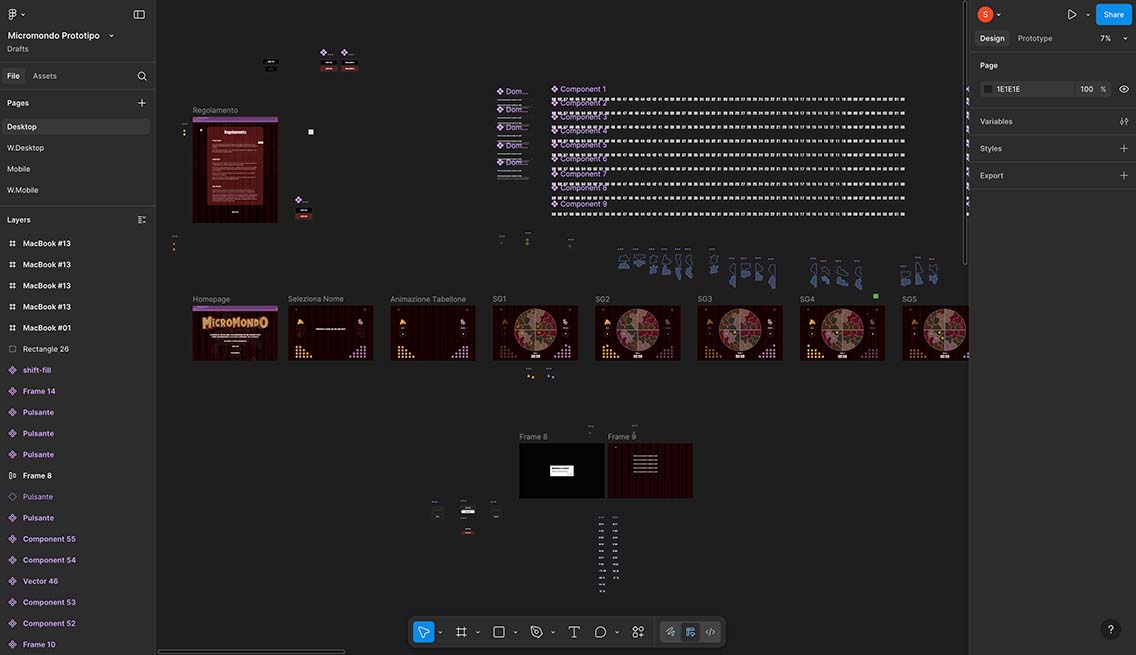Select the Move tool in the toolbar

click(x=424, y=632)
